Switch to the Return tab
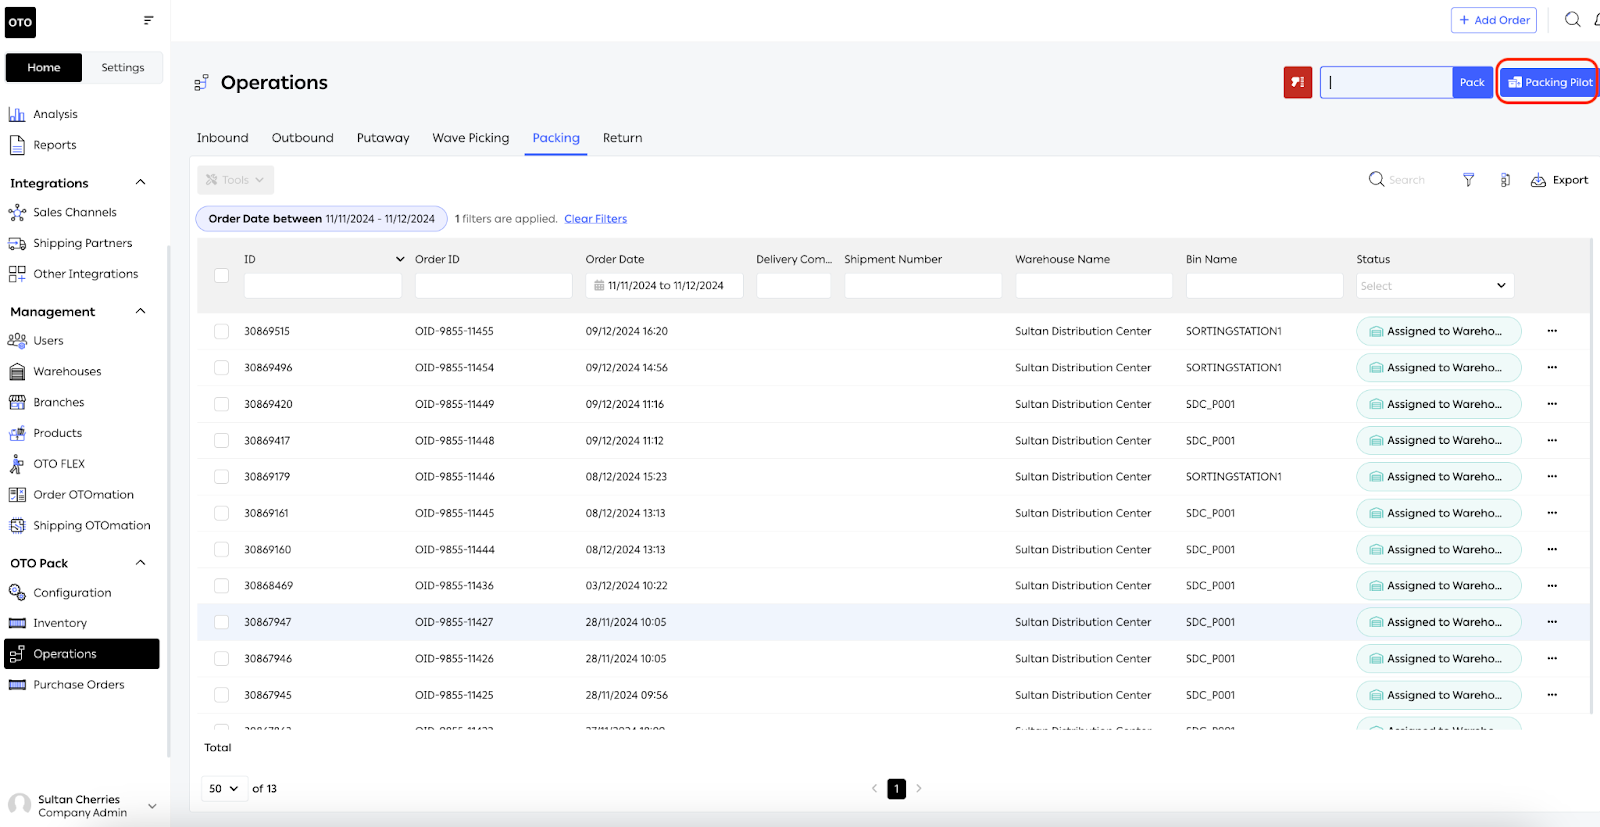The height and width of the screenshot is (827, 1600). pos(622,138)
